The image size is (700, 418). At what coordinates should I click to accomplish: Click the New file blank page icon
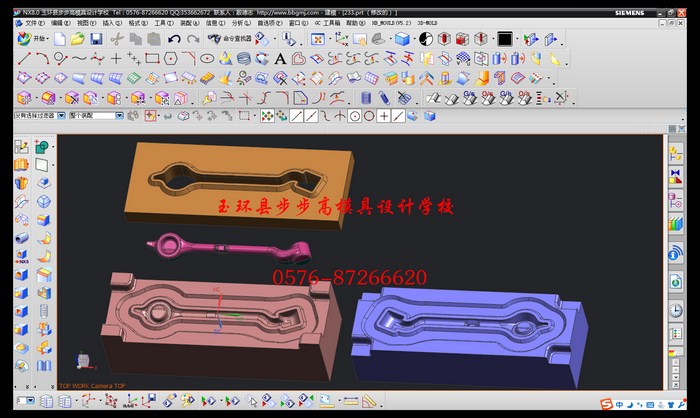coord(60,39)
